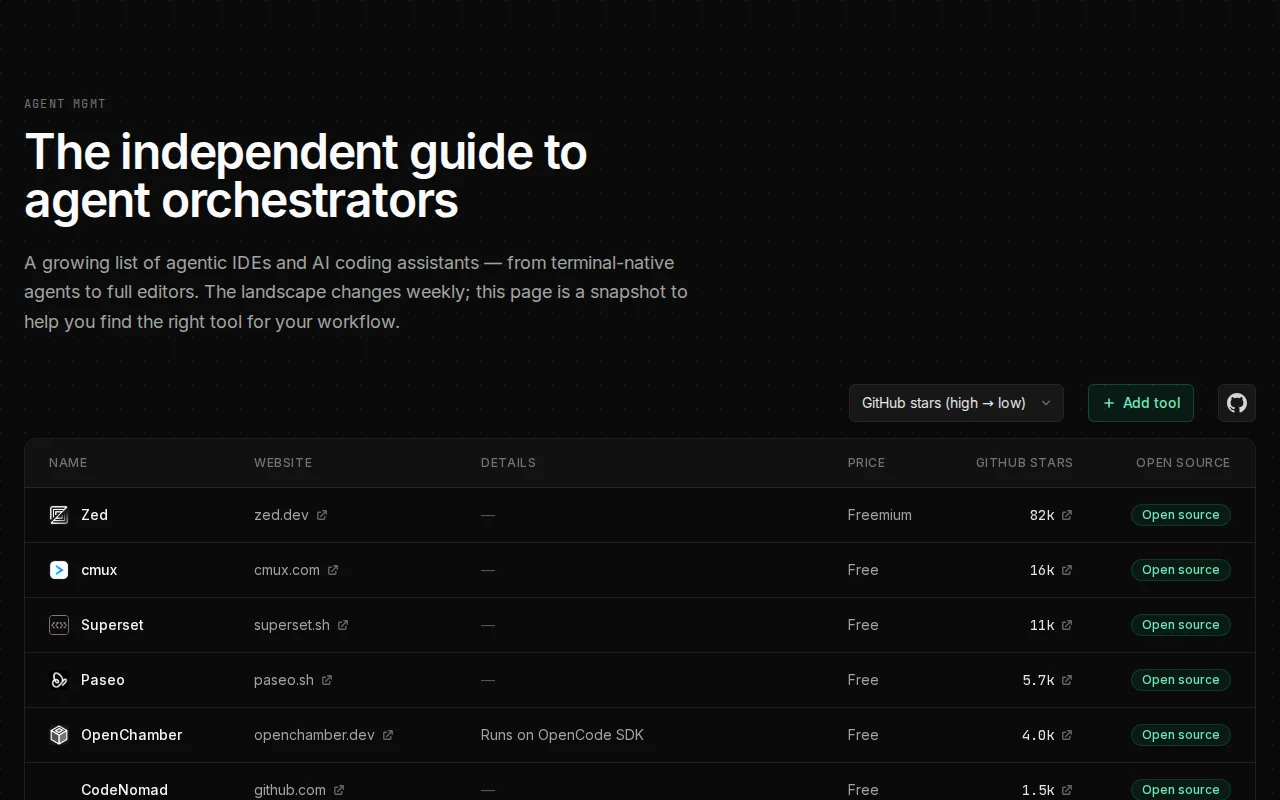Open the stars link icon next to 4.0k
Viewport: 1280px width, 800px height.
point(1067,735)
